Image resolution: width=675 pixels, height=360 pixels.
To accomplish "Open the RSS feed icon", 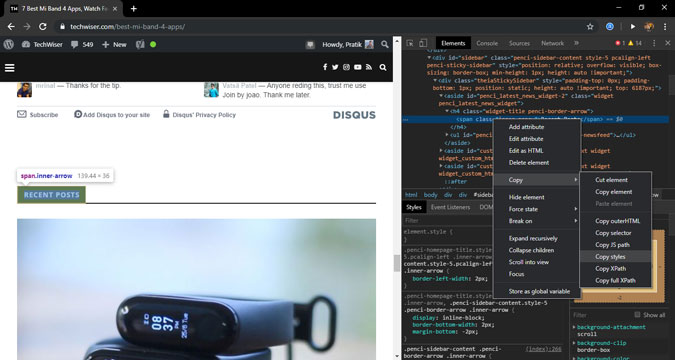I will 369,67.
